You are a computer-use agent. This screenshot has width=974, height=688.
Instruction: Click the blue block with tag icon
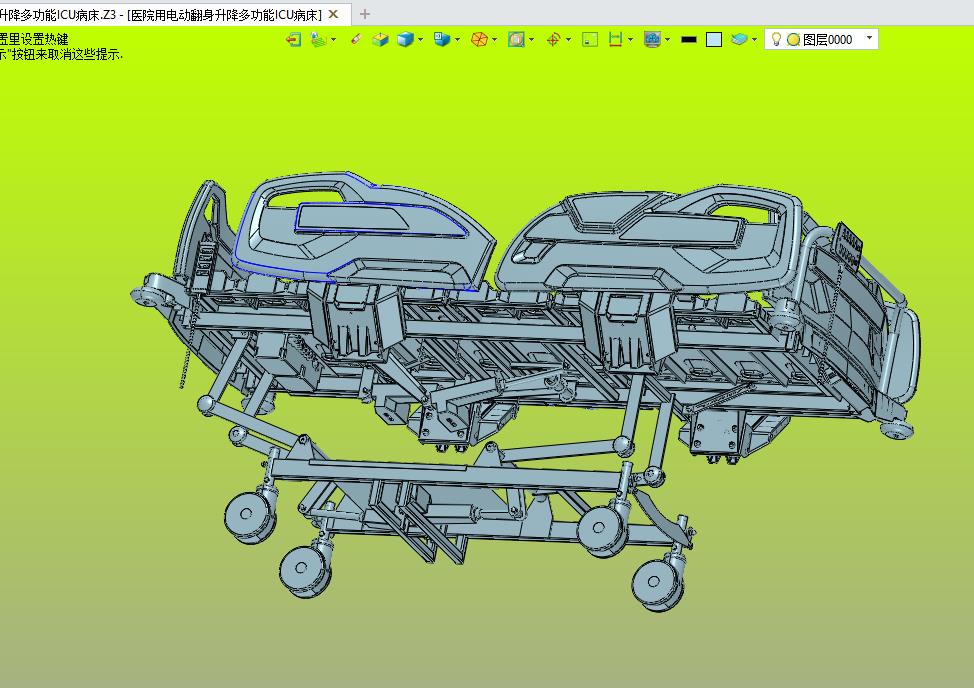click(442, 40)
